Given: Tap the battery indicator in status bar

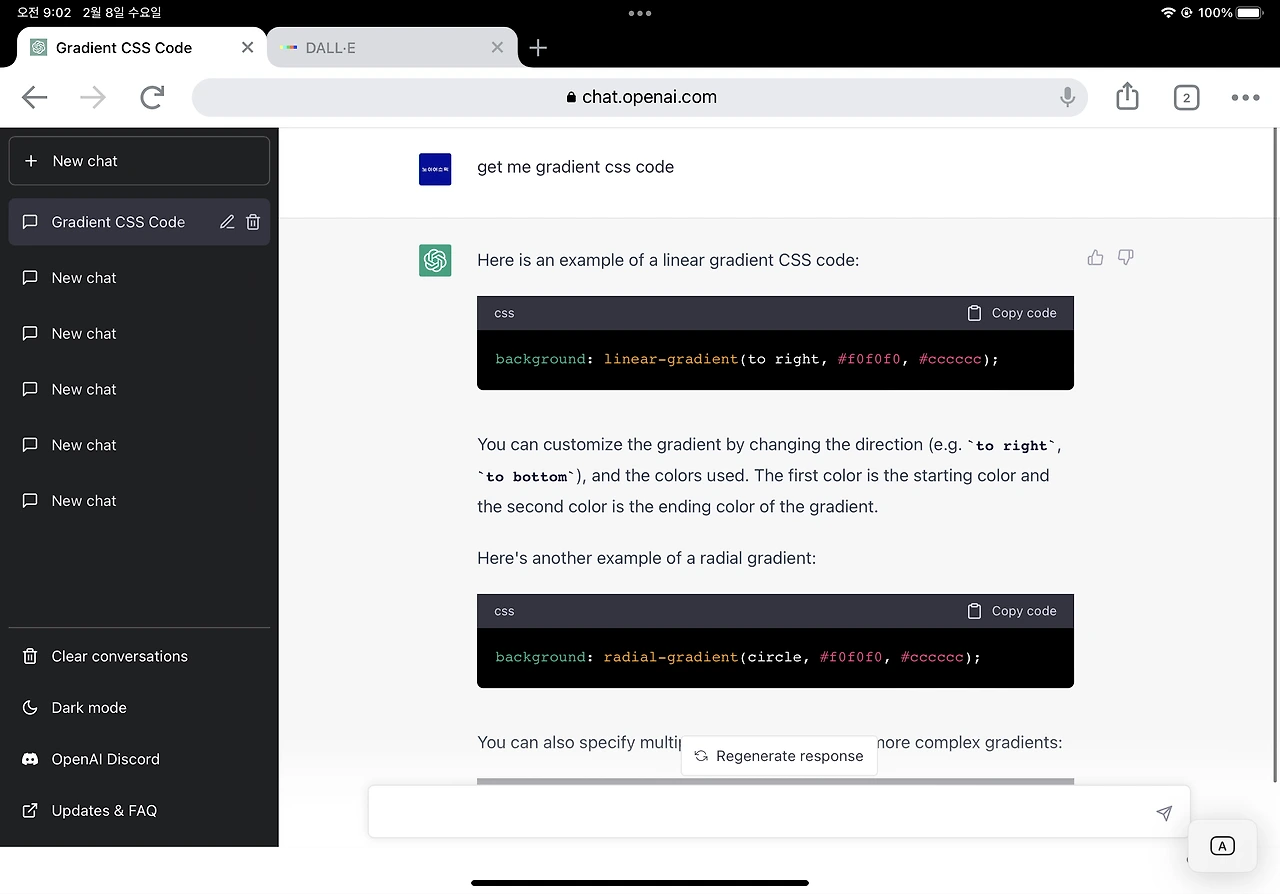Looking at the screenshot, I should [1250, 13].
